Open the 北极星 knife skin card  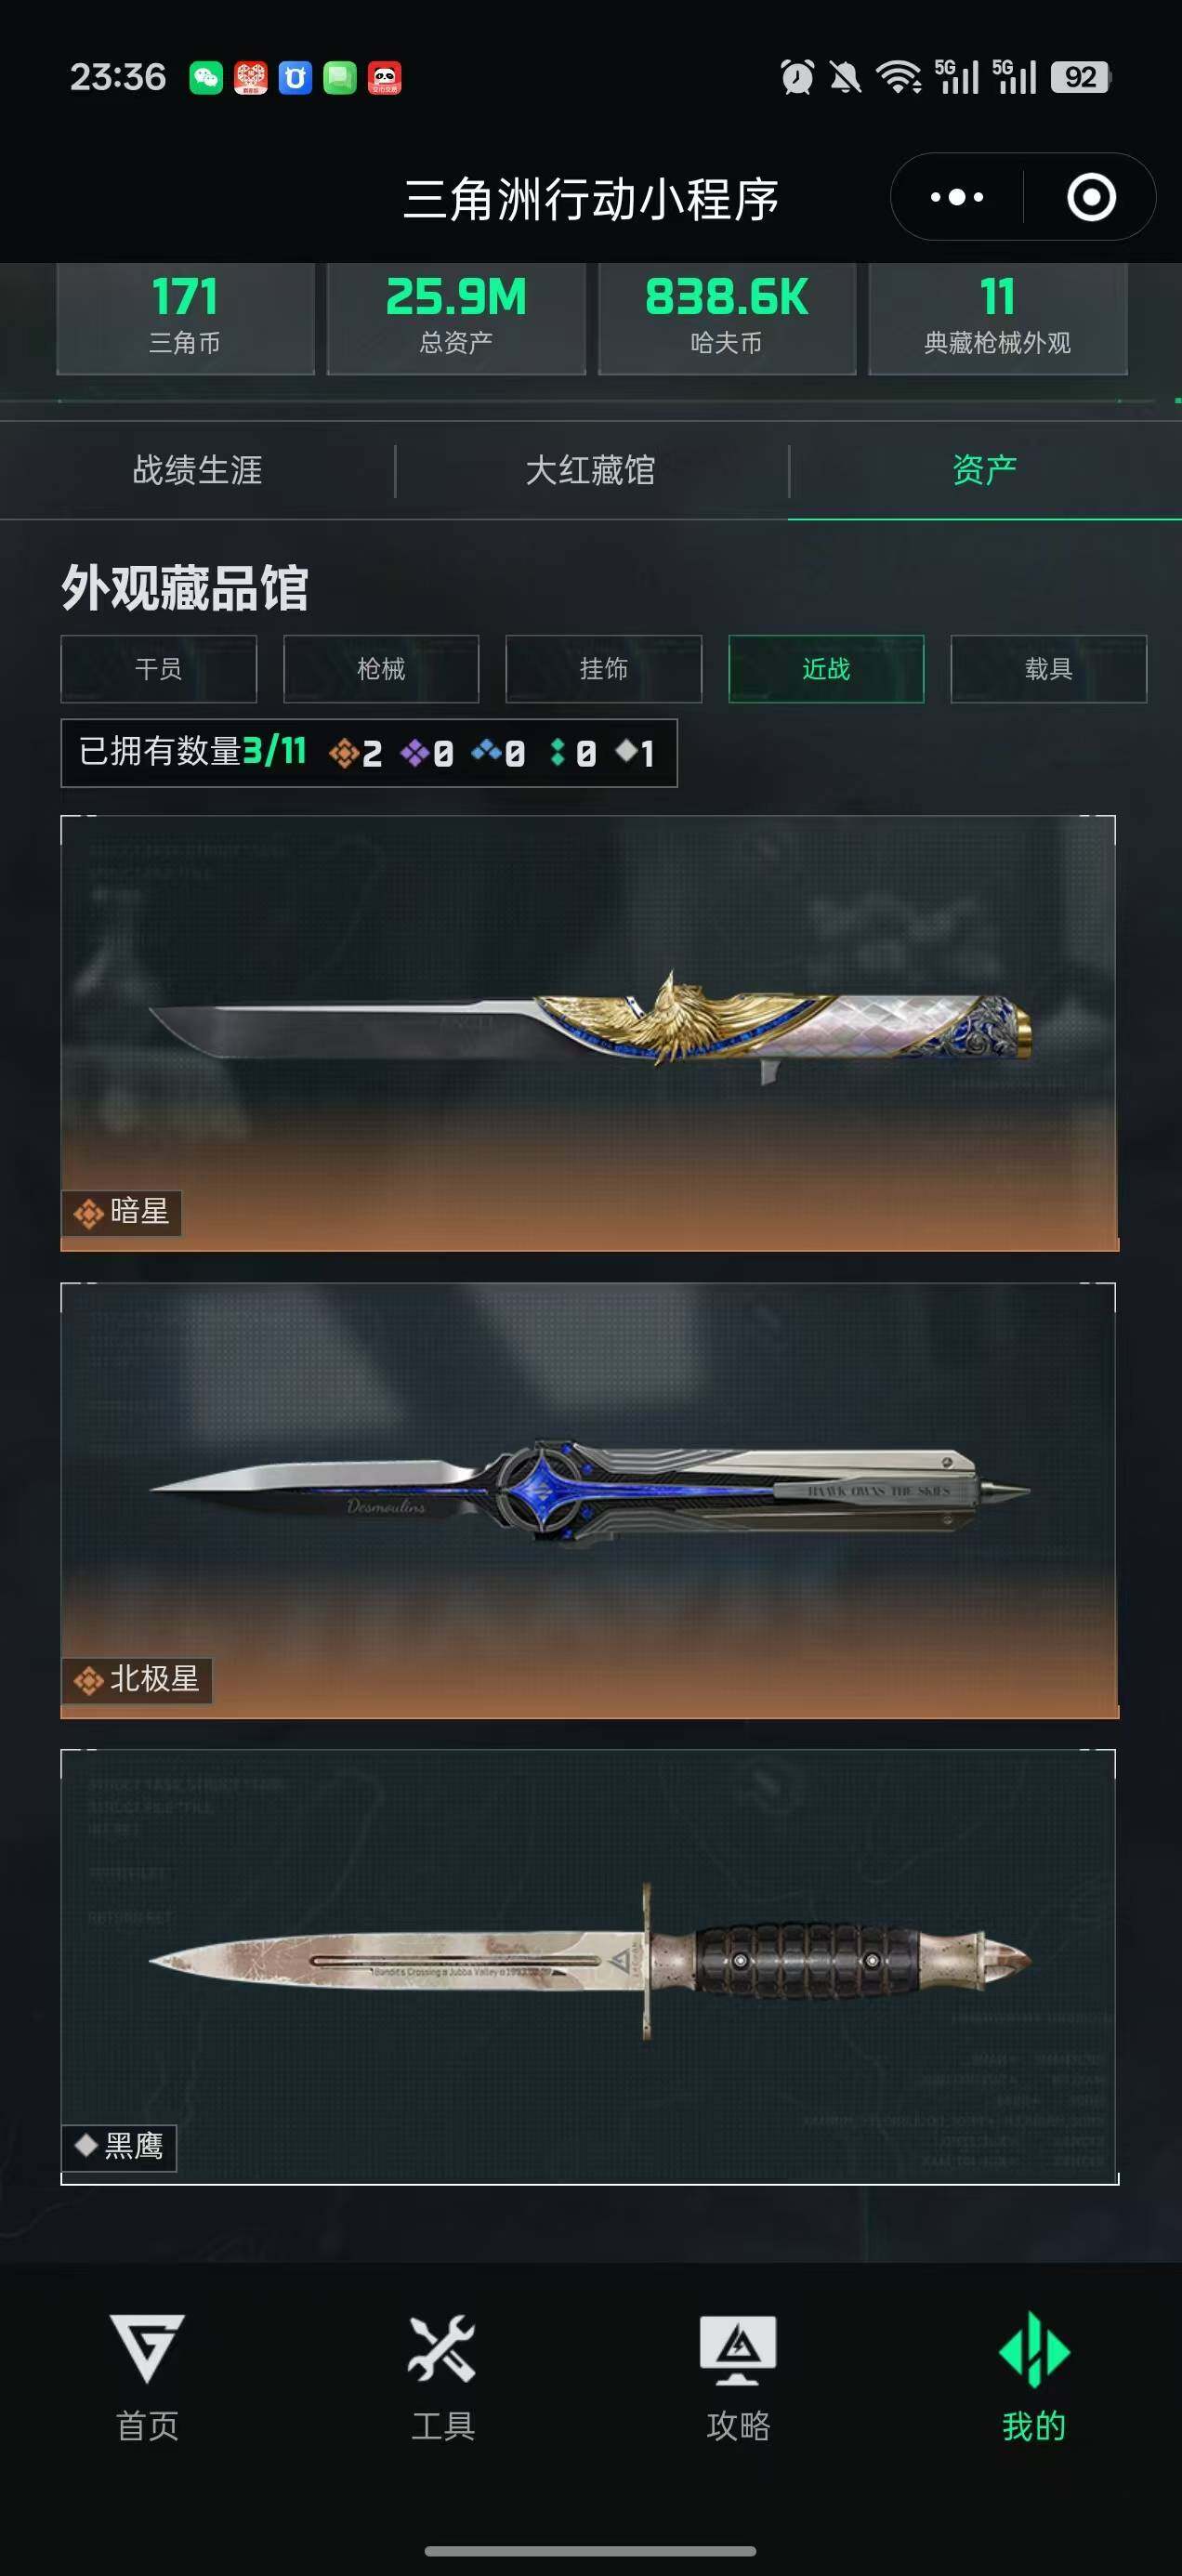[x=589, y=1500]
